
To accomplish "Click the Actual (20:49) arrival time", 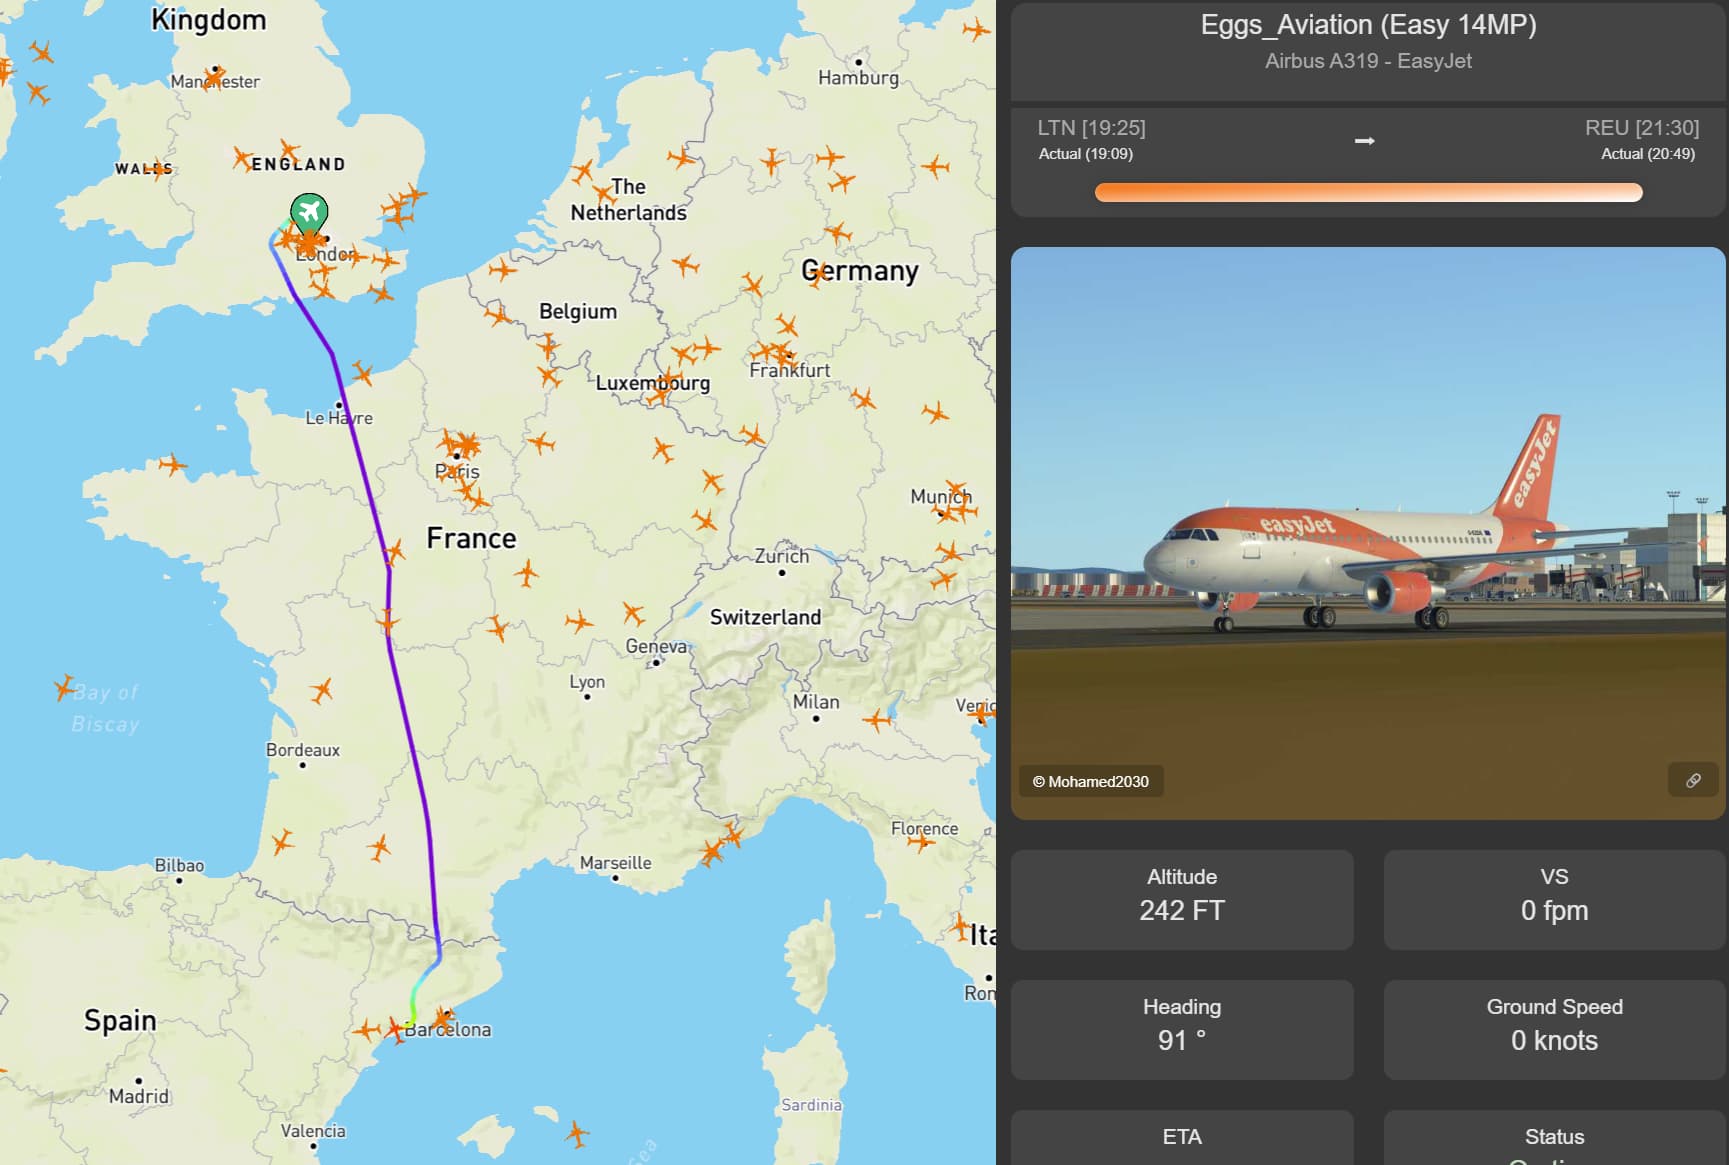I will coord(1648,154).
